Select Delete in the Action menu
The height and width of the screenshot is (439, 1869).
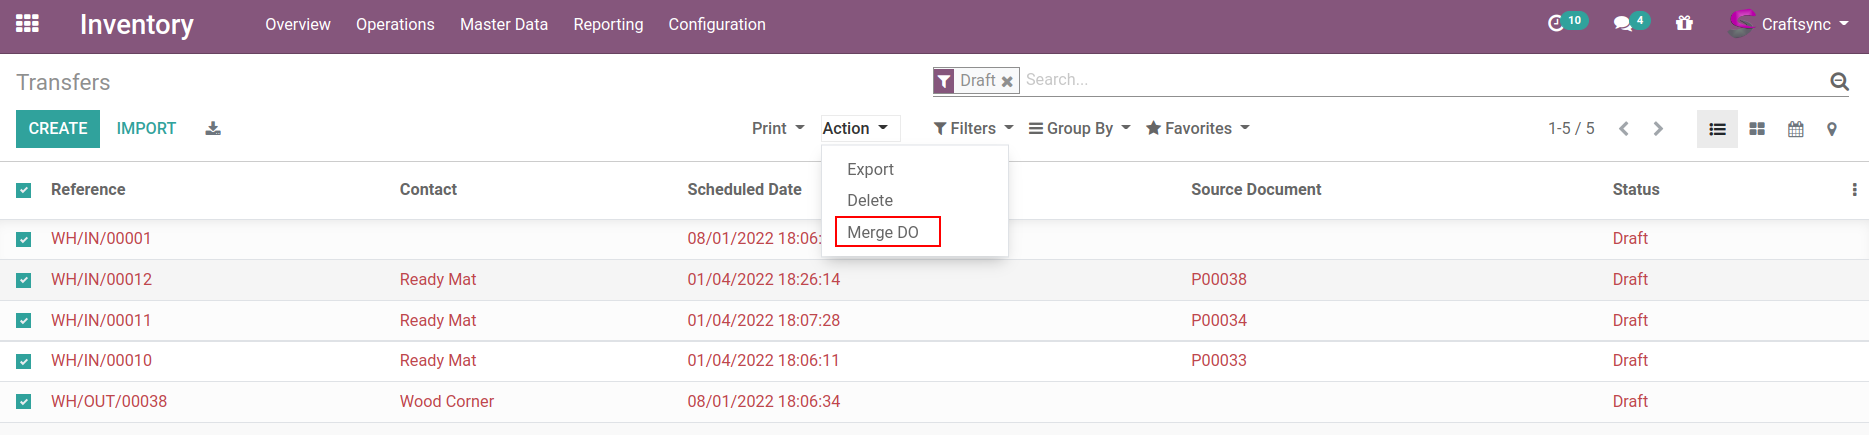pyautogui.click(x=870, y=200)
